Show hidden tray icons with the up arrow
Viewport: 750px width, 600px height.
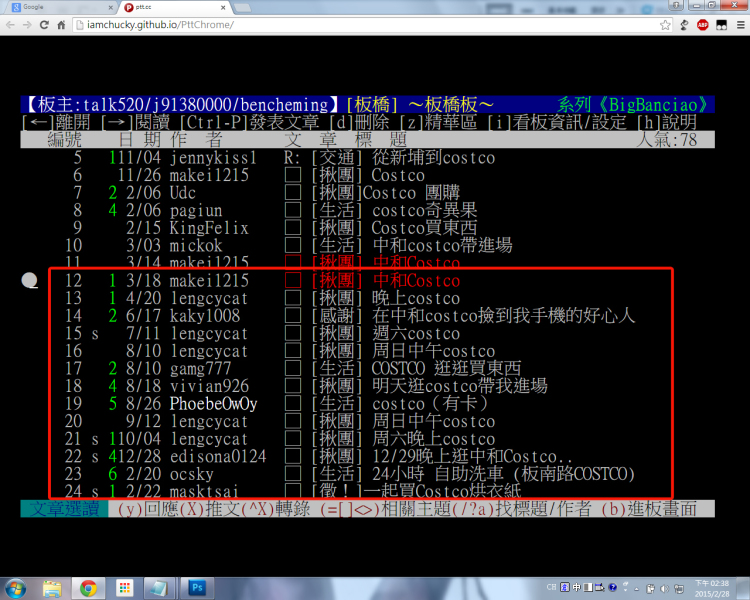click(x=637, y=589)
